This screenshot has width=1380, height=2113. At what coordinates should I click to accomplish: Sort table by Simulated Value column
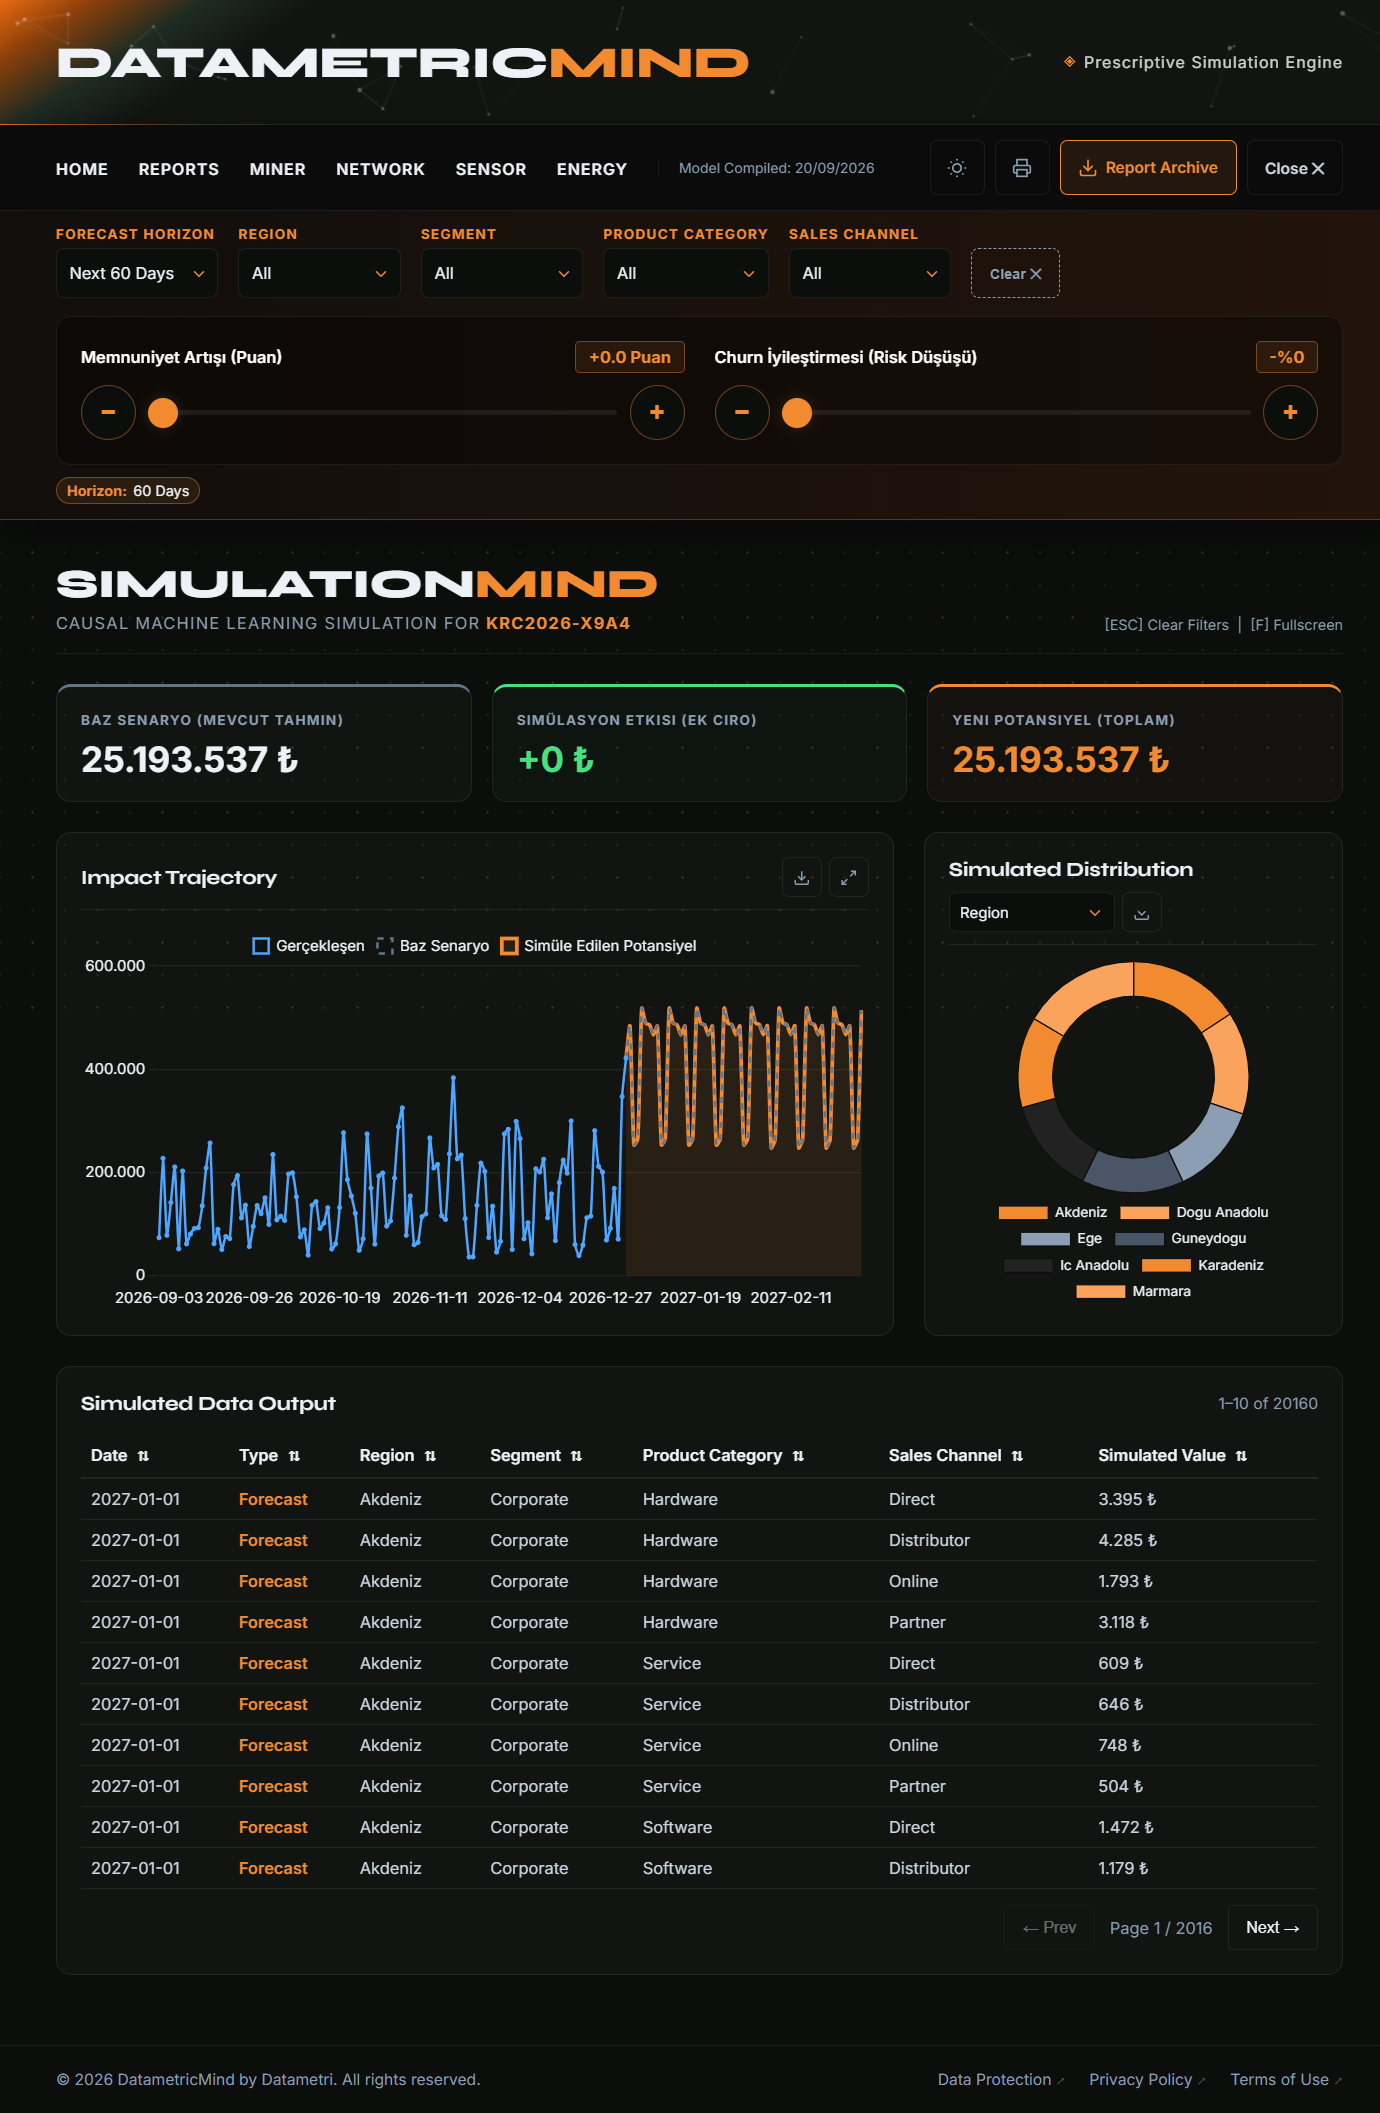pos(1173,1456)
